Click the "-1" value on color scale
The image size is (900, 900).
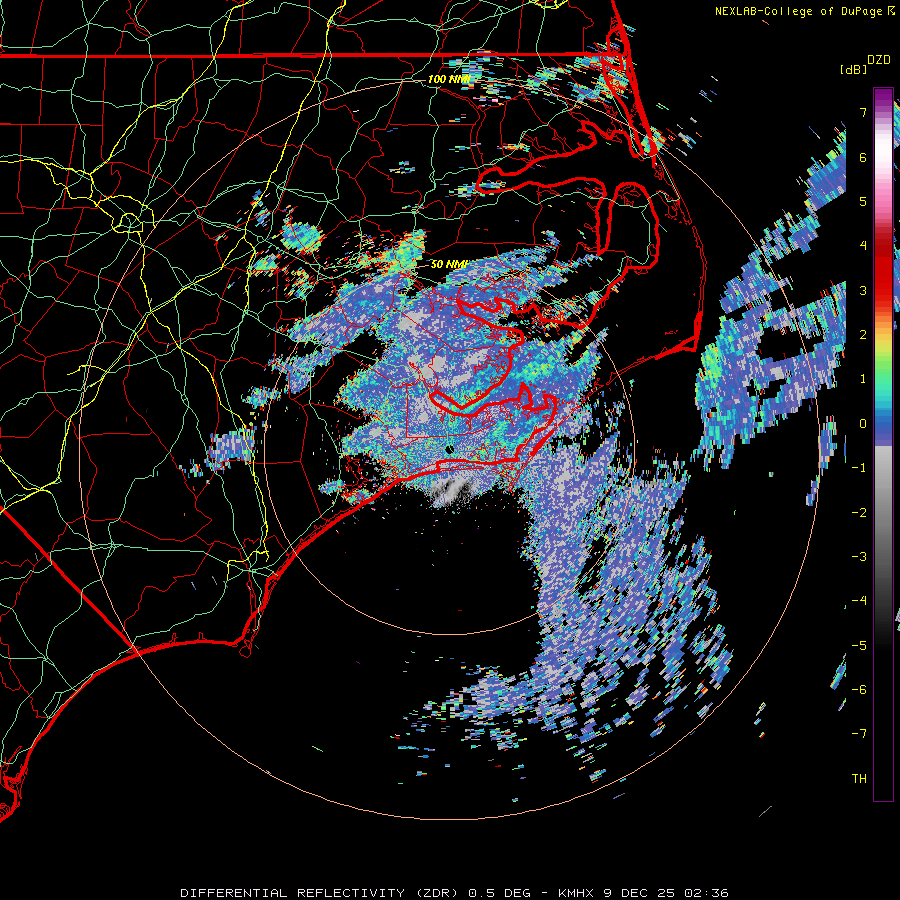coord(859,468)
